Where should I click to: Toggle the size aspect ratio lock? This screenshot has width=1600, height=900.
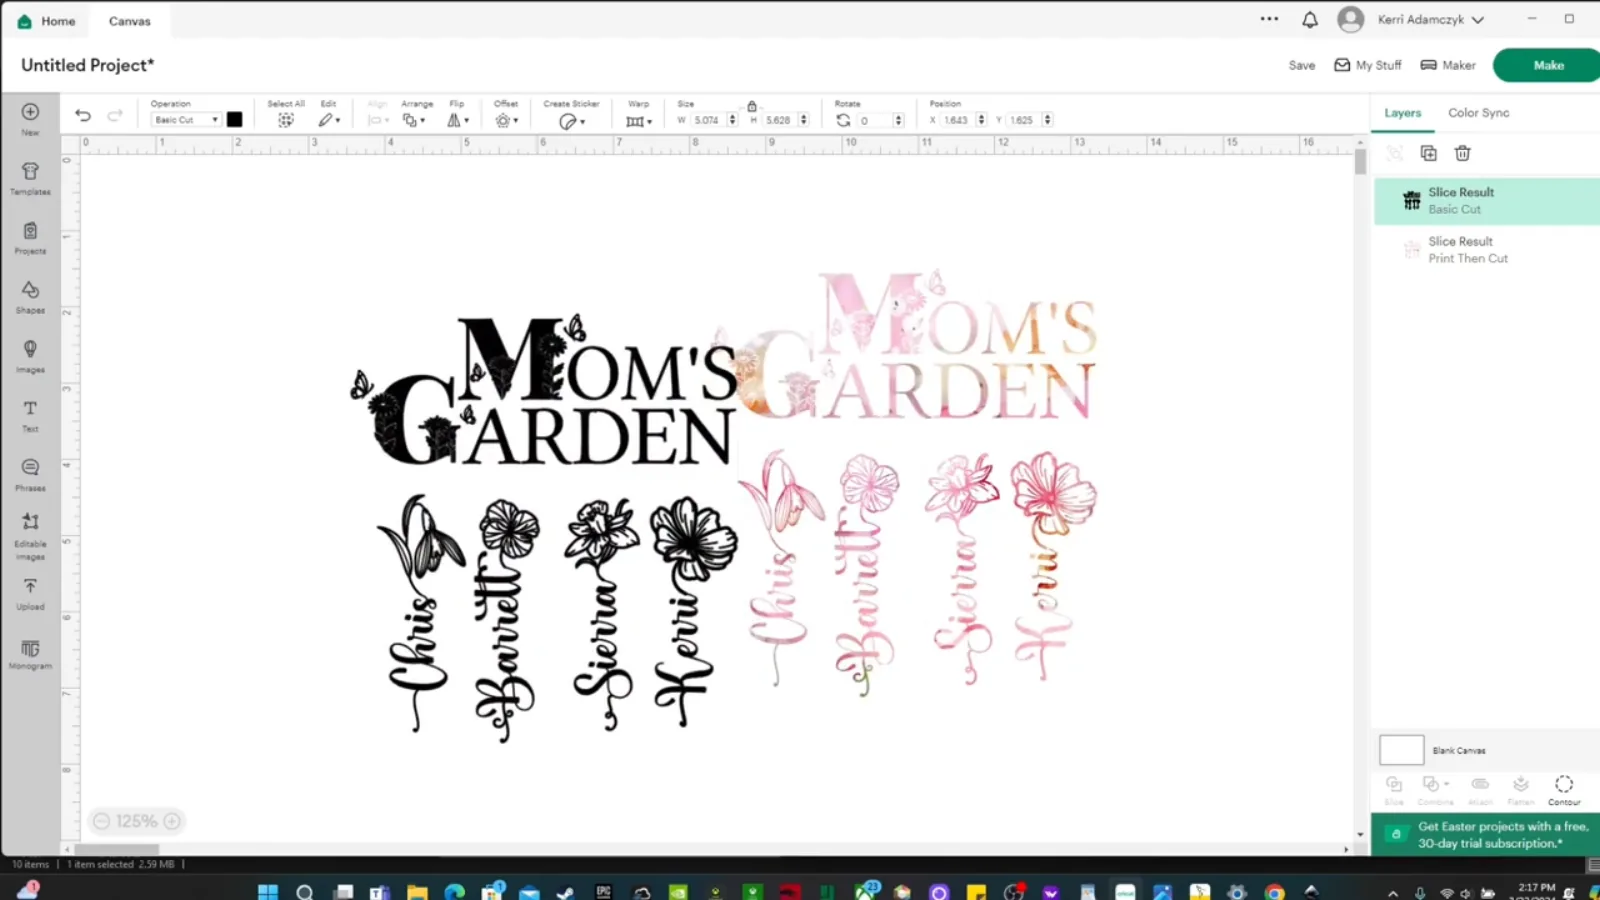tap(752, 105)
